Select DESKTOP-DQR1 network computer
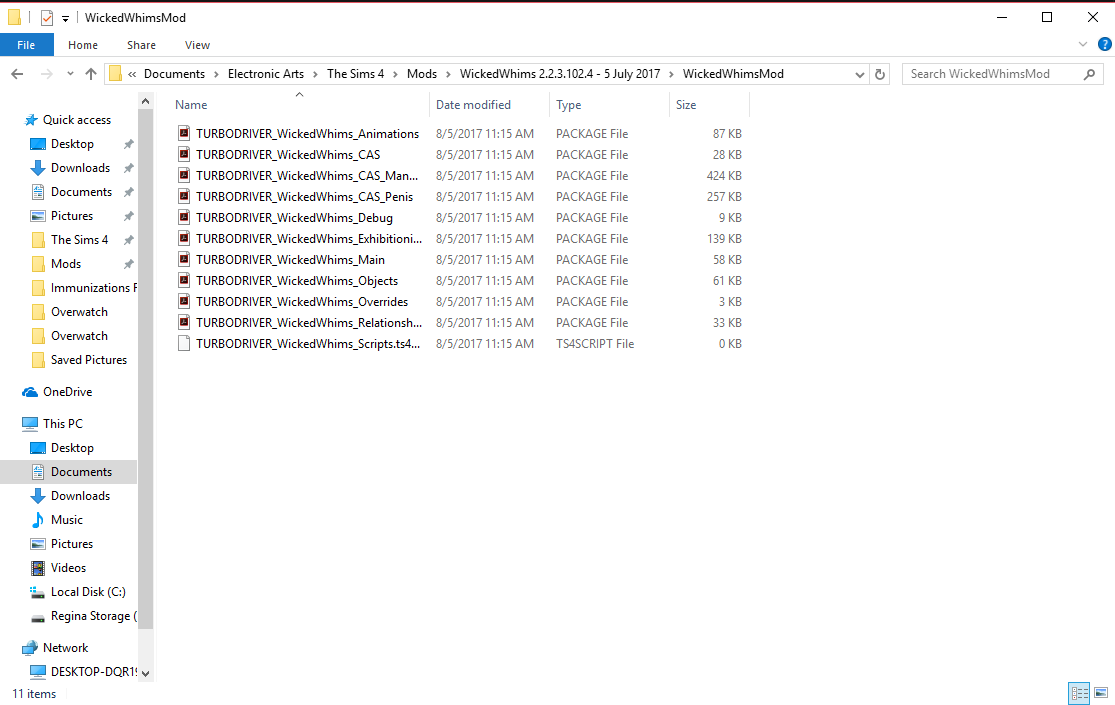This screenshot has width=1115, height=705. 94,672
